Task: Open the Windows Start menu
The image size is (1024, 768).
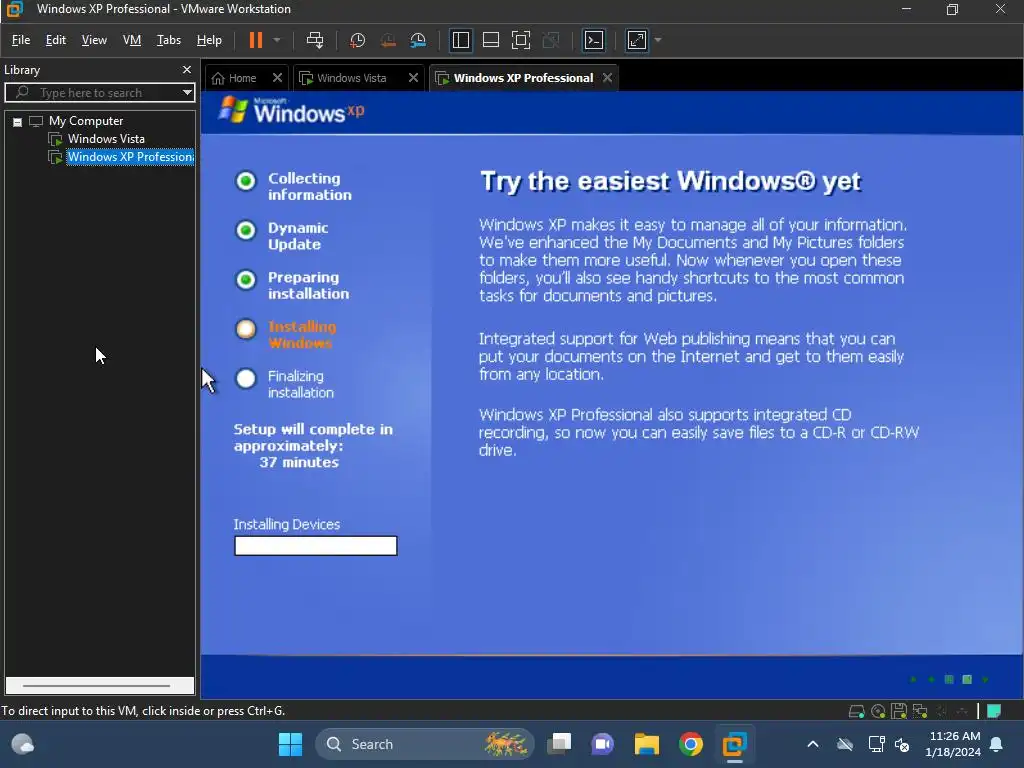Action: tap(290, 744)
